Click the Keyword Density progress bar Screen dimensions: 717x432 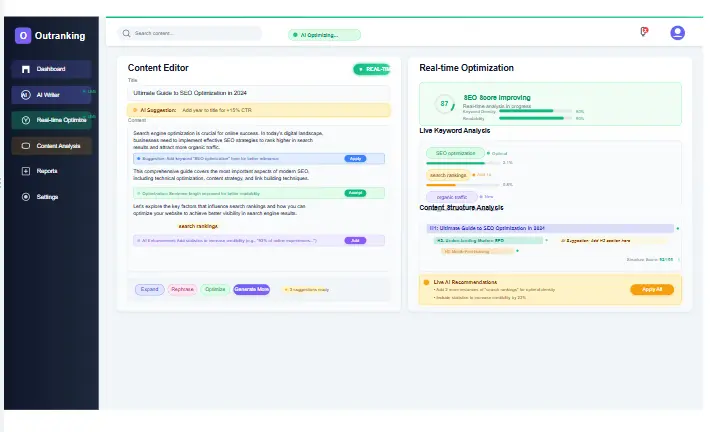535,111
